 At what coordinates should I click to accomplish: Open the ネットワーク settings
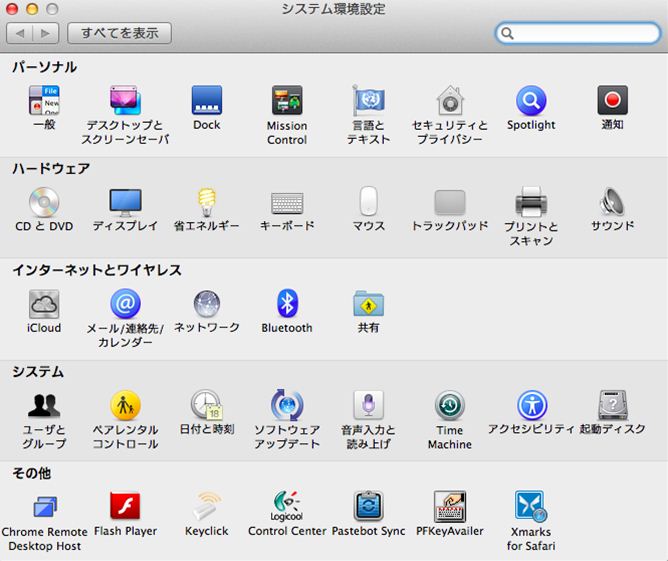coord(207,304)
